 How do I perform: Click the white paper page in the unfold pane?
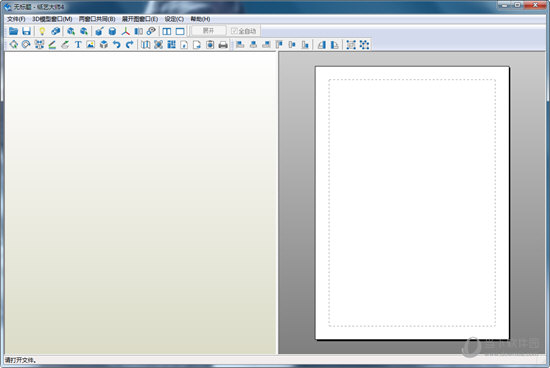coord(412,203)
